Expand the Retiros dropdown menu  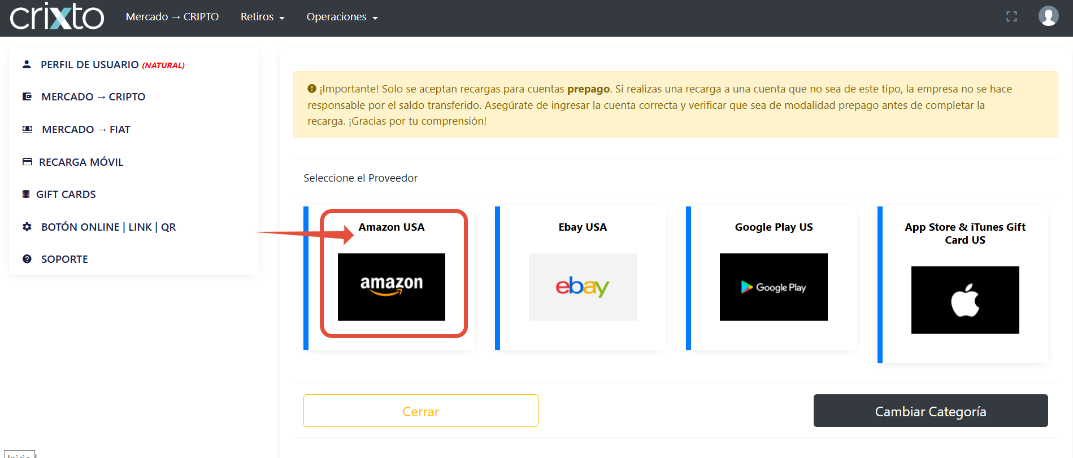coord(262,17)
